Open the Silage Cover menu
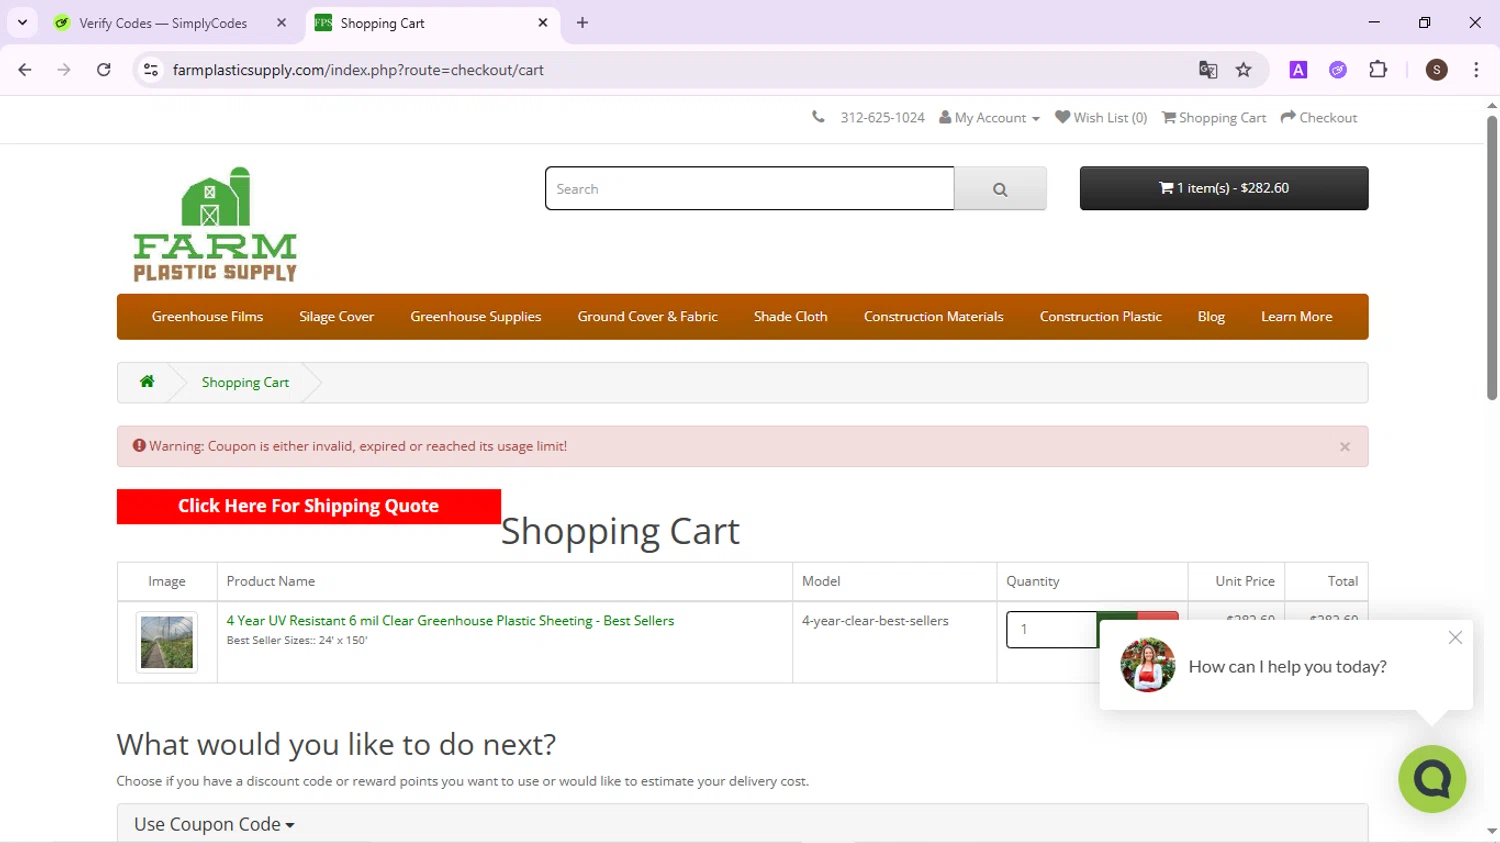The image size is (1500, 843). click(337, 317)
